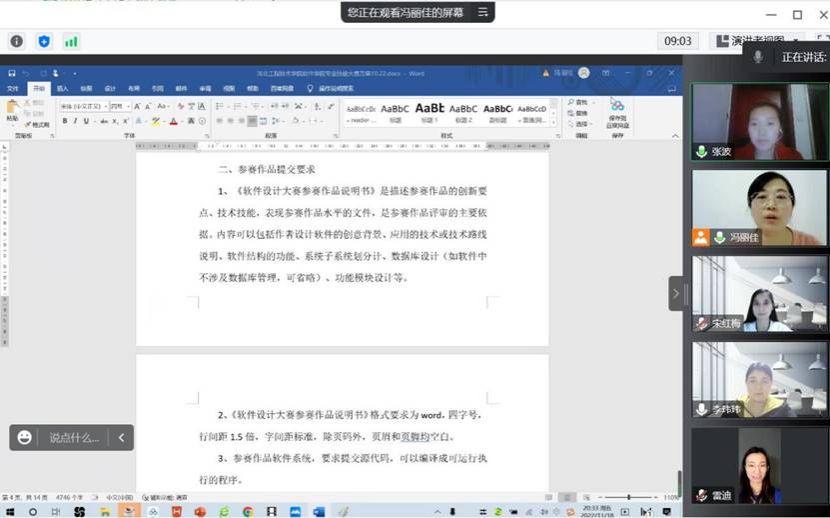
Task: Click the 说点什么 chat input field
Action: 75,437
